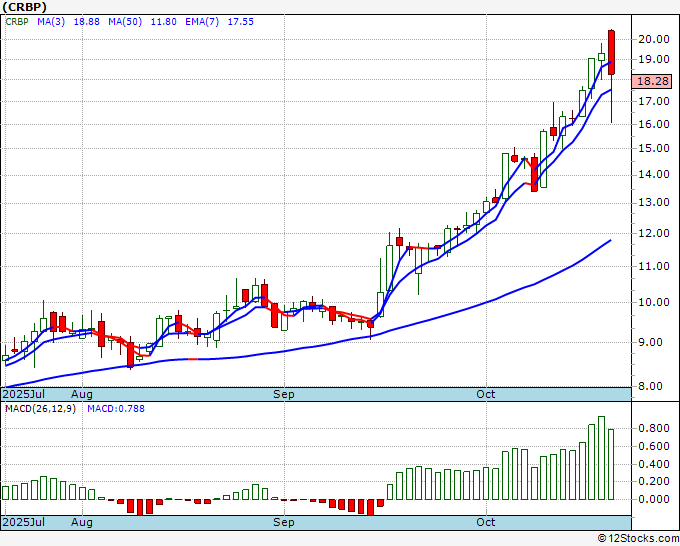Click the 17.00 price axis label
The height and width of the screenshot is (546, 680).
click(654, 101)
